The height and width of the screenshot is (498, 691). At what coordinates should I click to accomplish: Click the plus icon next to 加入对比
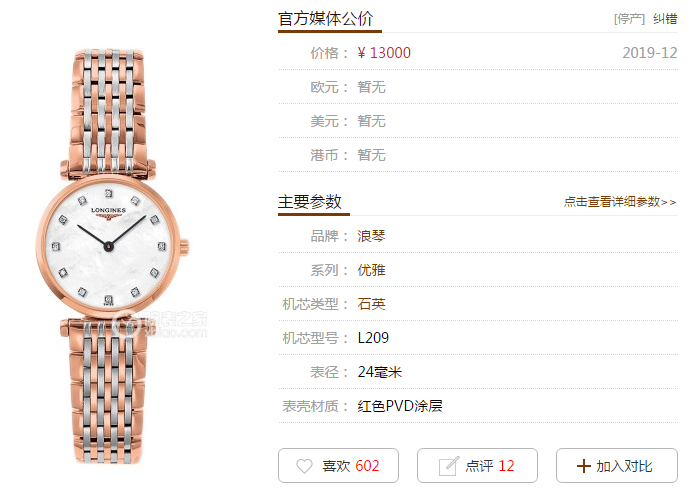pyautogui.click(x=583, y=466)
